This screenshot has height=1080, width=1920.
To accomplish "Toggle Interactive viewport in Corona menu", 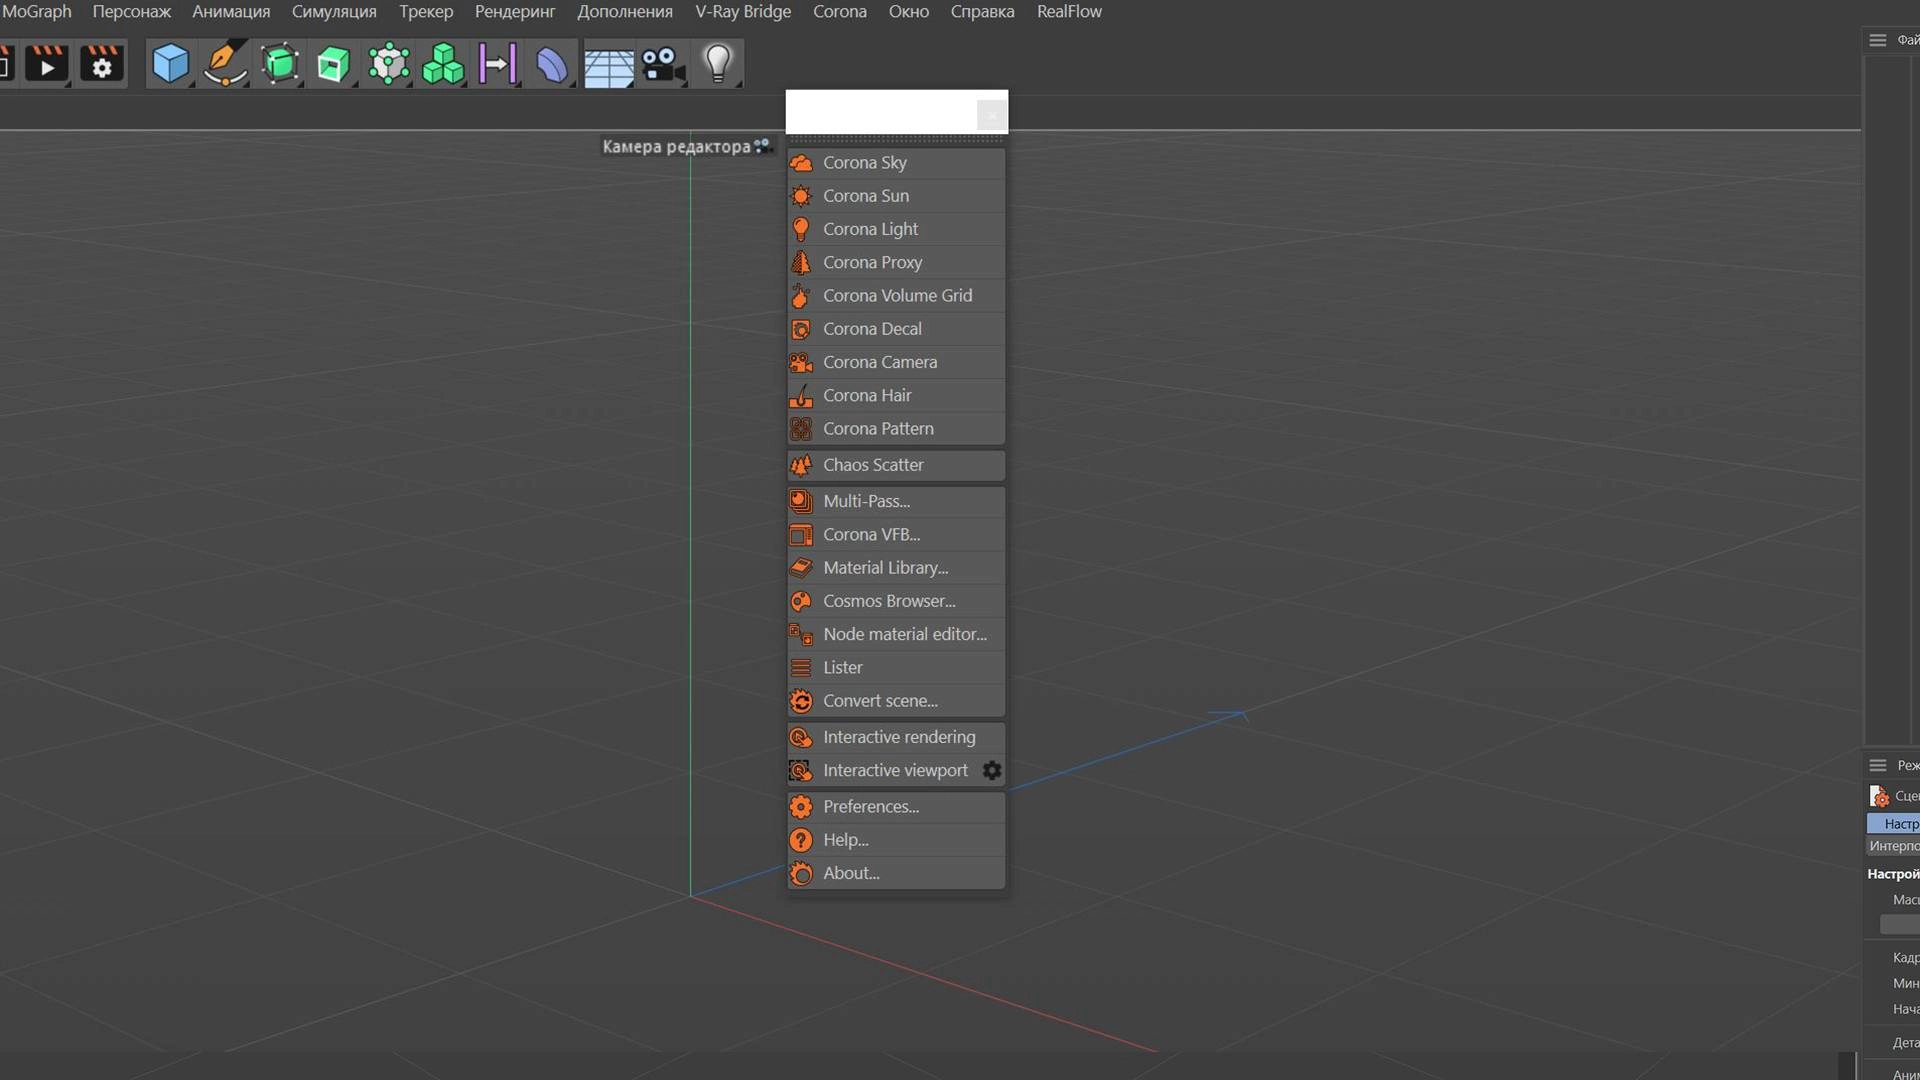I will pos(896,770).
